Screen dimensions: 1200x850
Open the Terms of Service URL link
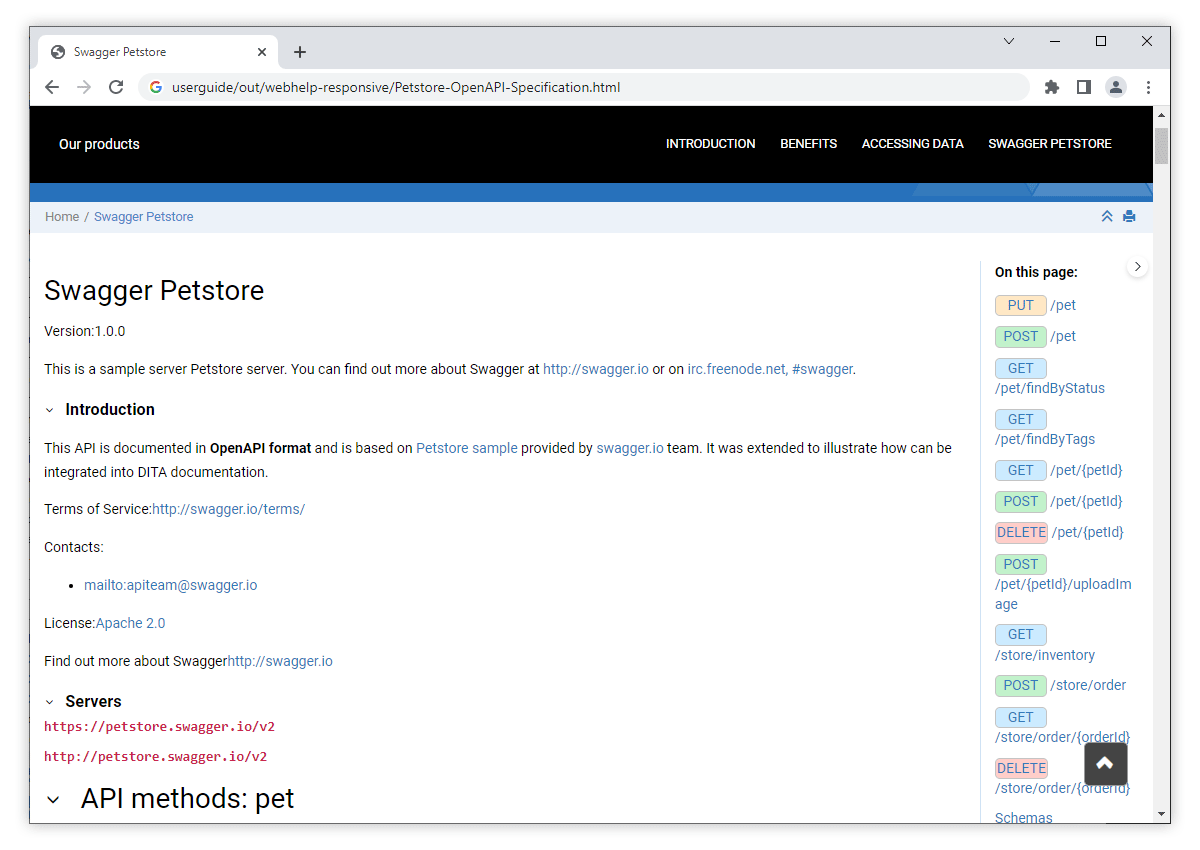tap(228, 509)
